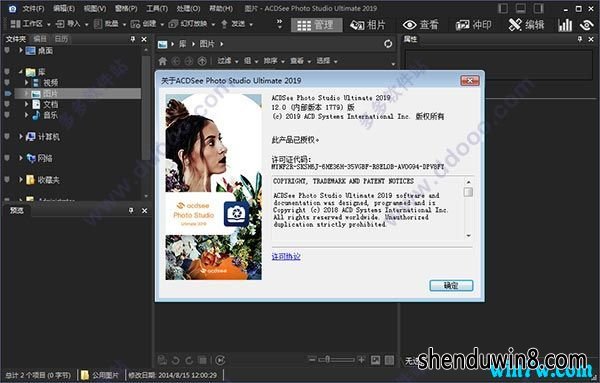Open the 排序 sort dropdown

point(274,61)
